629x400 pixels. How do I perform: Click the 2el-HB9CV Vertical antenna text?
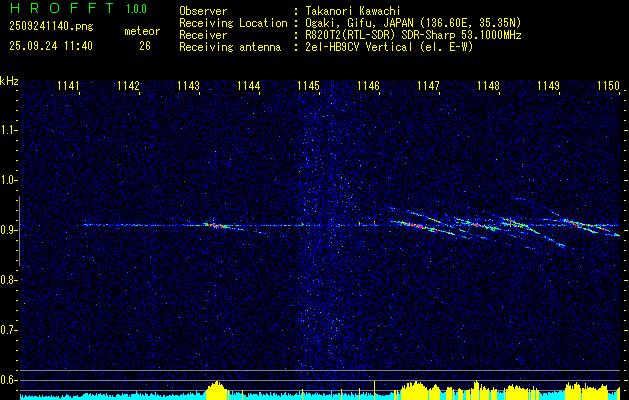(x=389, y=47)
